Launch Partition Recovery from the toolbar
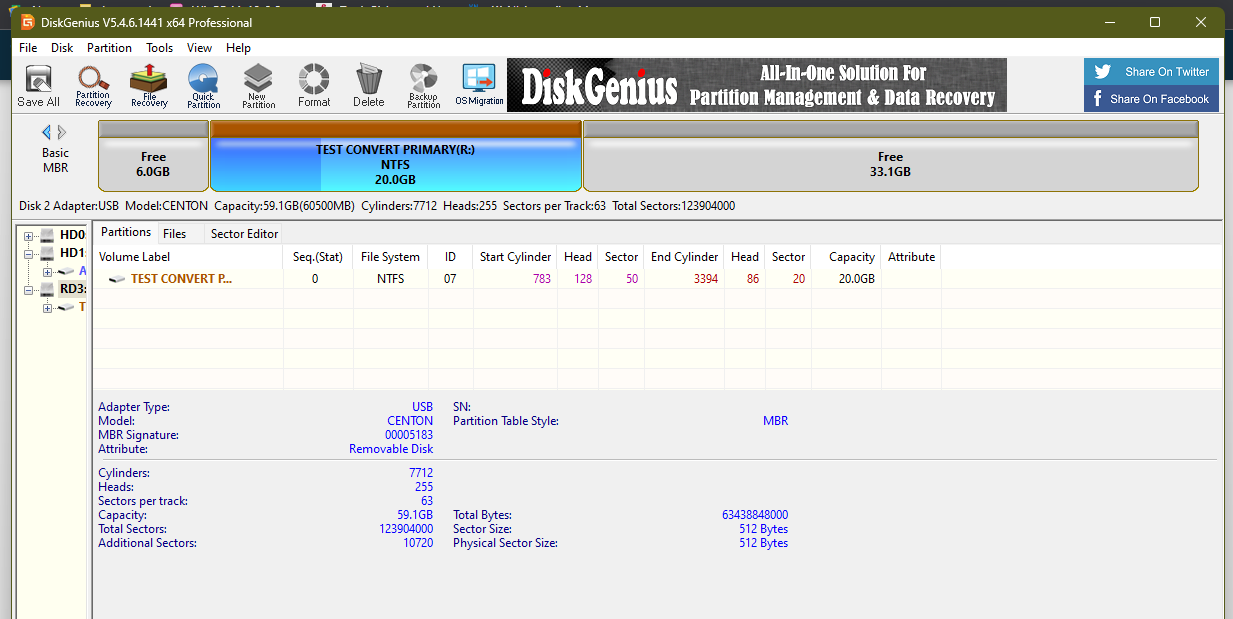The width and height of the screenshot is (1233, 619). tap(93, 86)
